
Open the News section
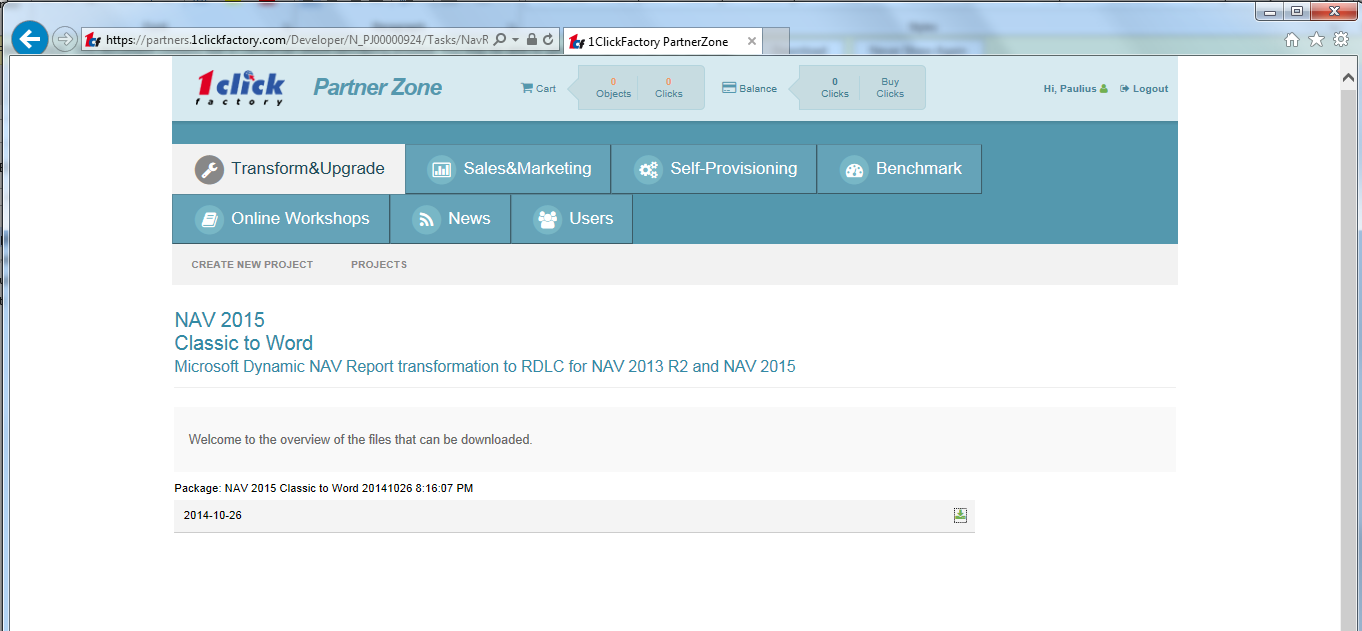(x=450, y=219)
